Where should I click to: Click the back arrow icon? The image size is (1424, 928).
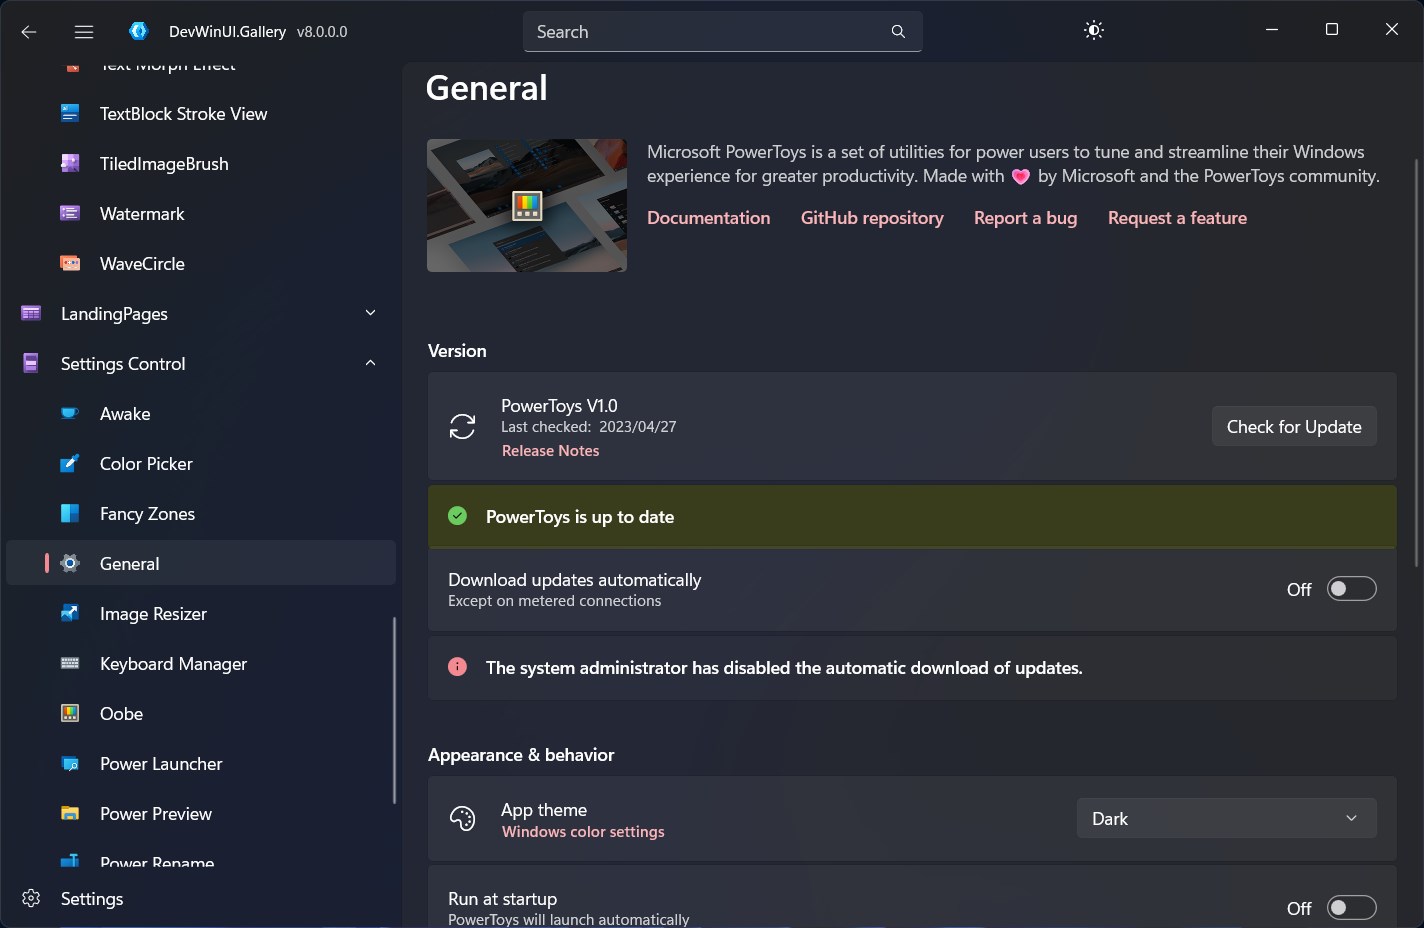[29, 32]
